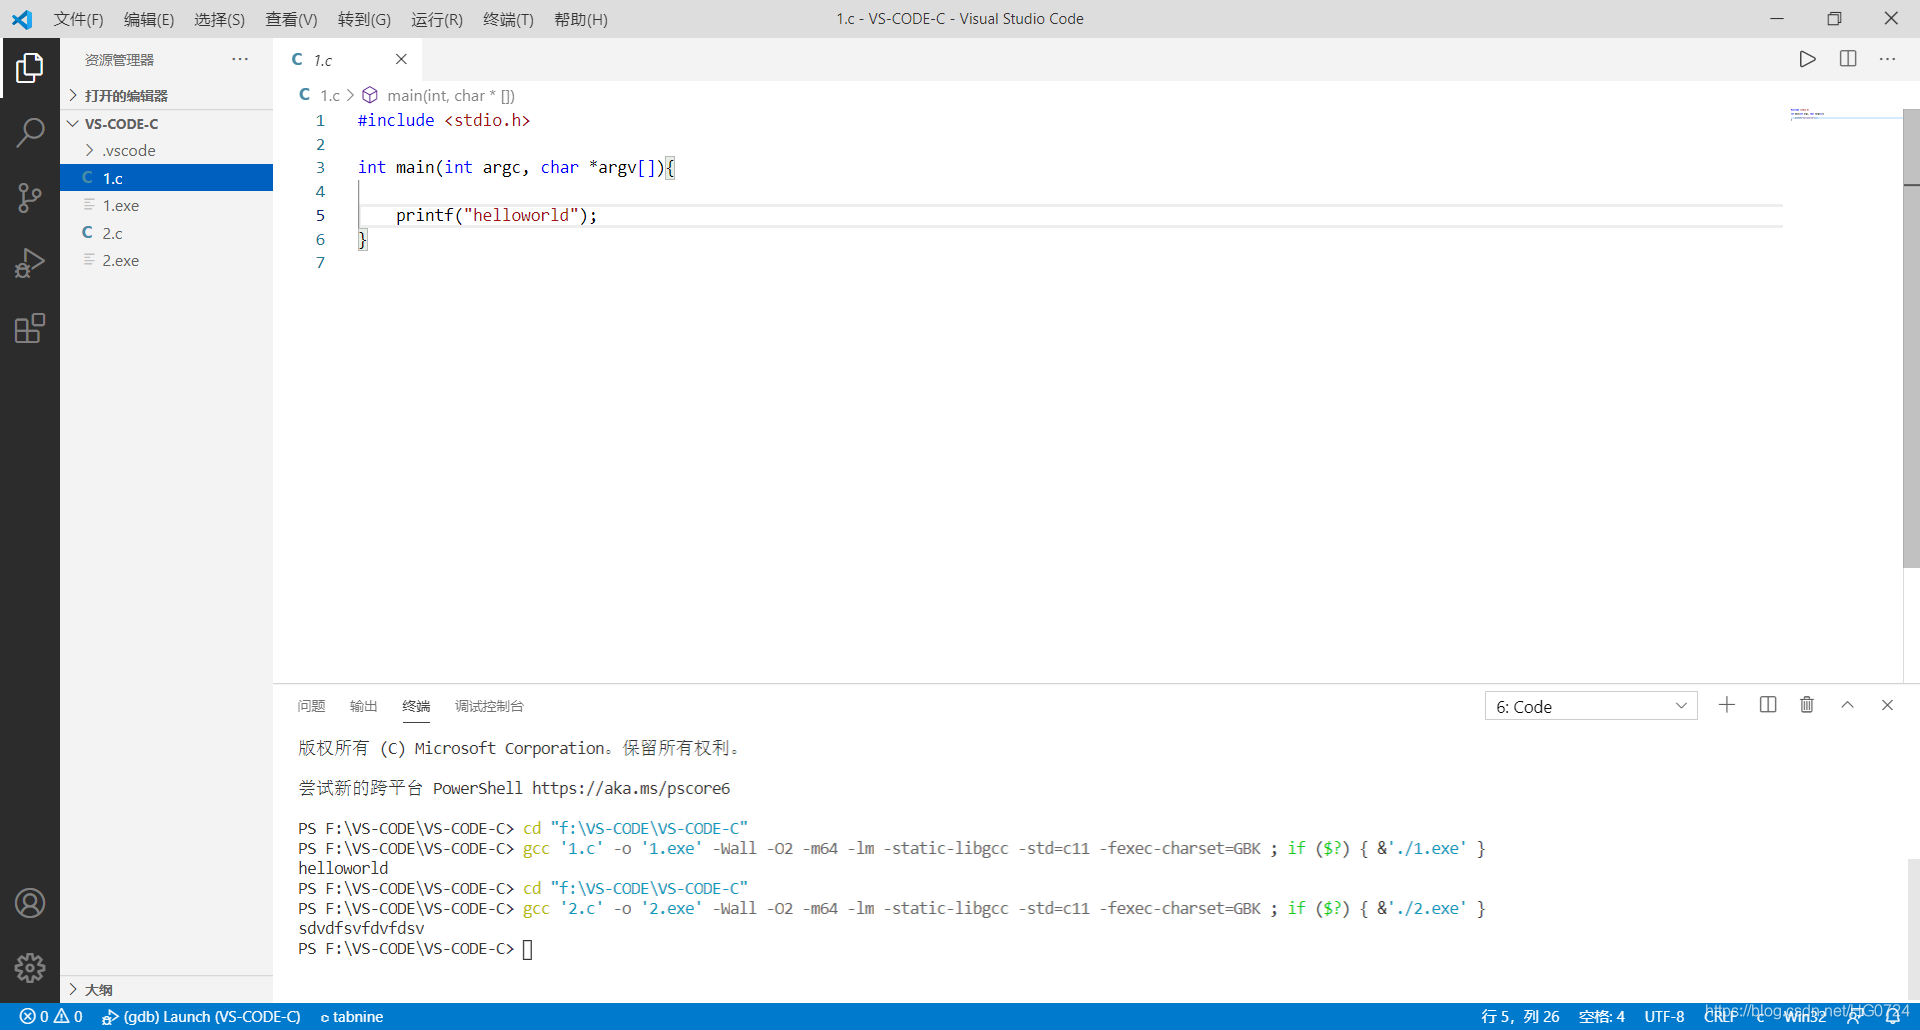
Task: Open the 转到(G) menu
Action: point(364,19)
